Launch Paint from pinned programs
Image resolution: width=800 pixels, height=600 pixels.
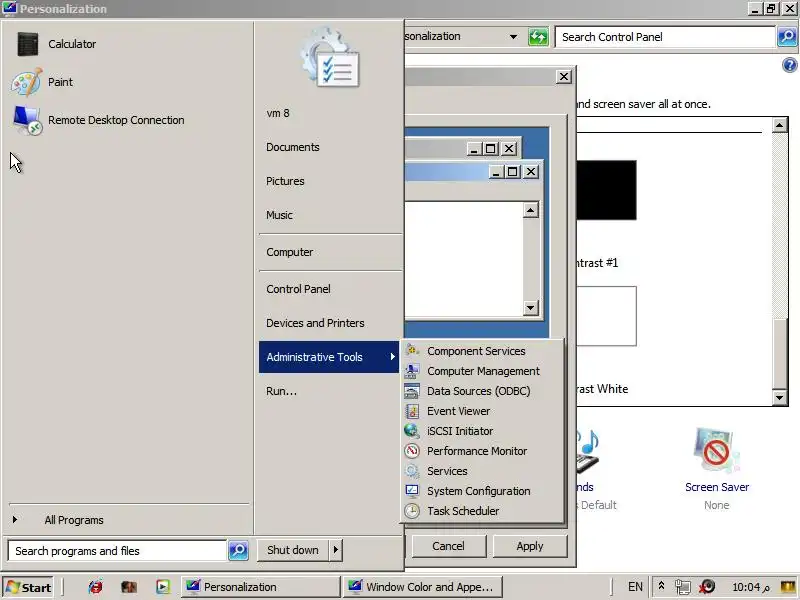pyautogui.click(x=60, y=82)
